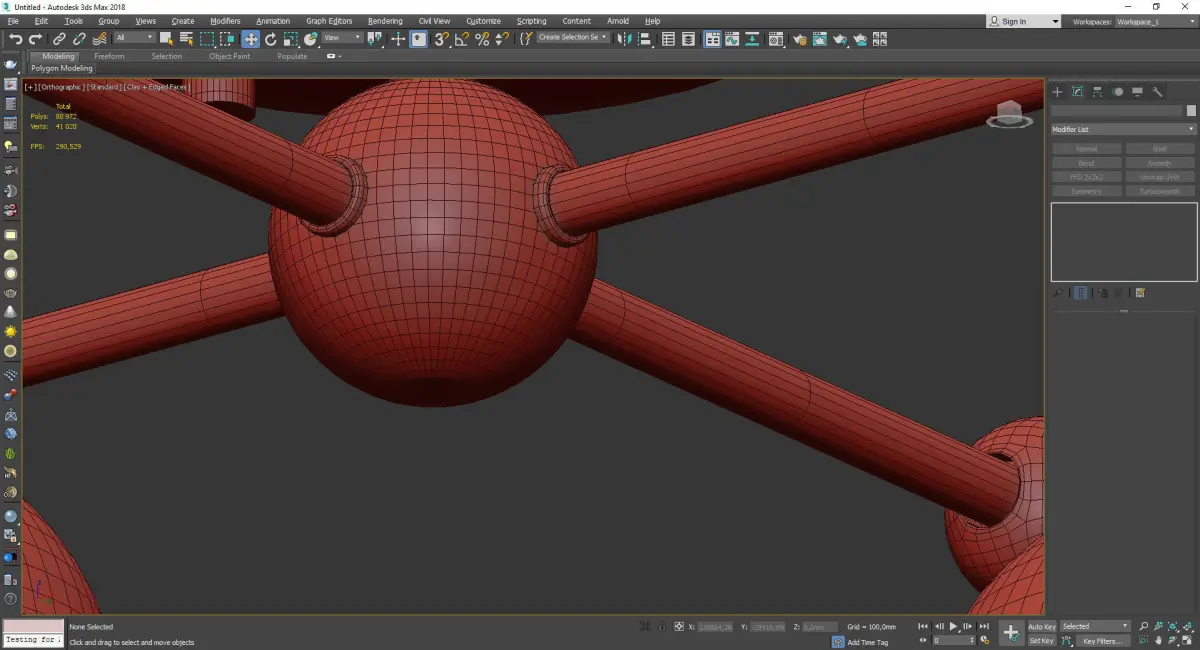Click the Key Filters button

coord(1102,641)
